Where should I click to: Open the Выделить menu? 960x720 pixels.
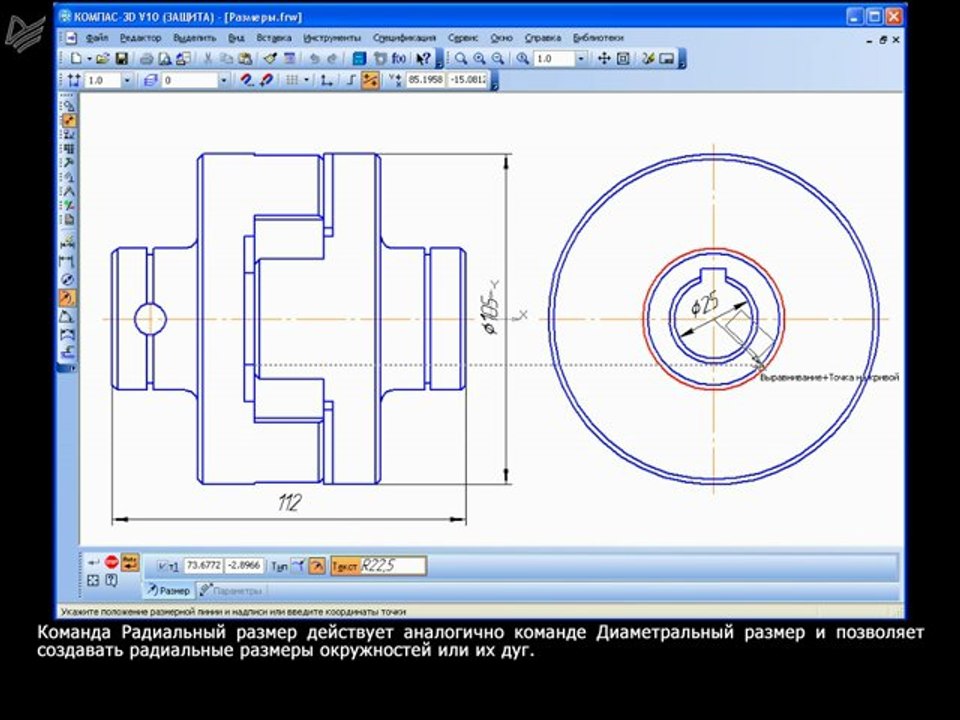pyautogui.click(x=195, y=38)
